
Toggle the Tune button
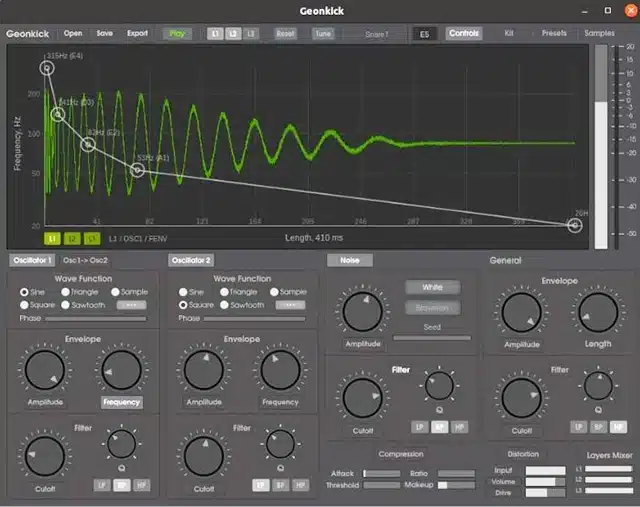click(323, 33)
